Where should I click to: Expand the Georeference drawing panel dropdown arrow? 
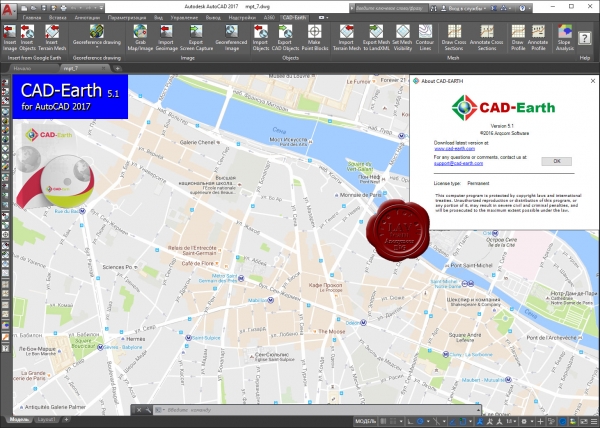(x=97, y=49)
